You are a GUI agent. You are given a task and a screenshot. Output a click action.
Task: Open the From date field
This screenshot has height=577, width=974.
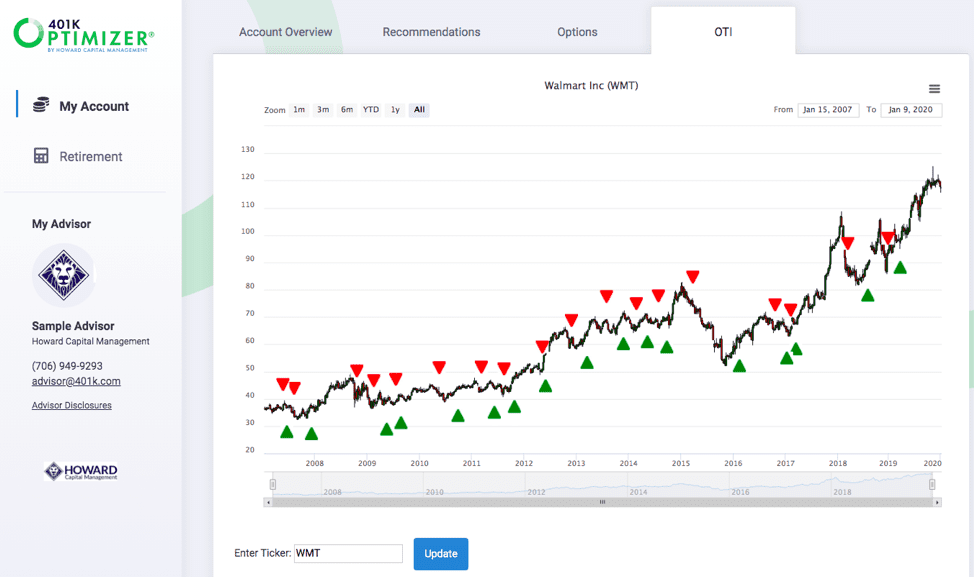click(828, 110)
